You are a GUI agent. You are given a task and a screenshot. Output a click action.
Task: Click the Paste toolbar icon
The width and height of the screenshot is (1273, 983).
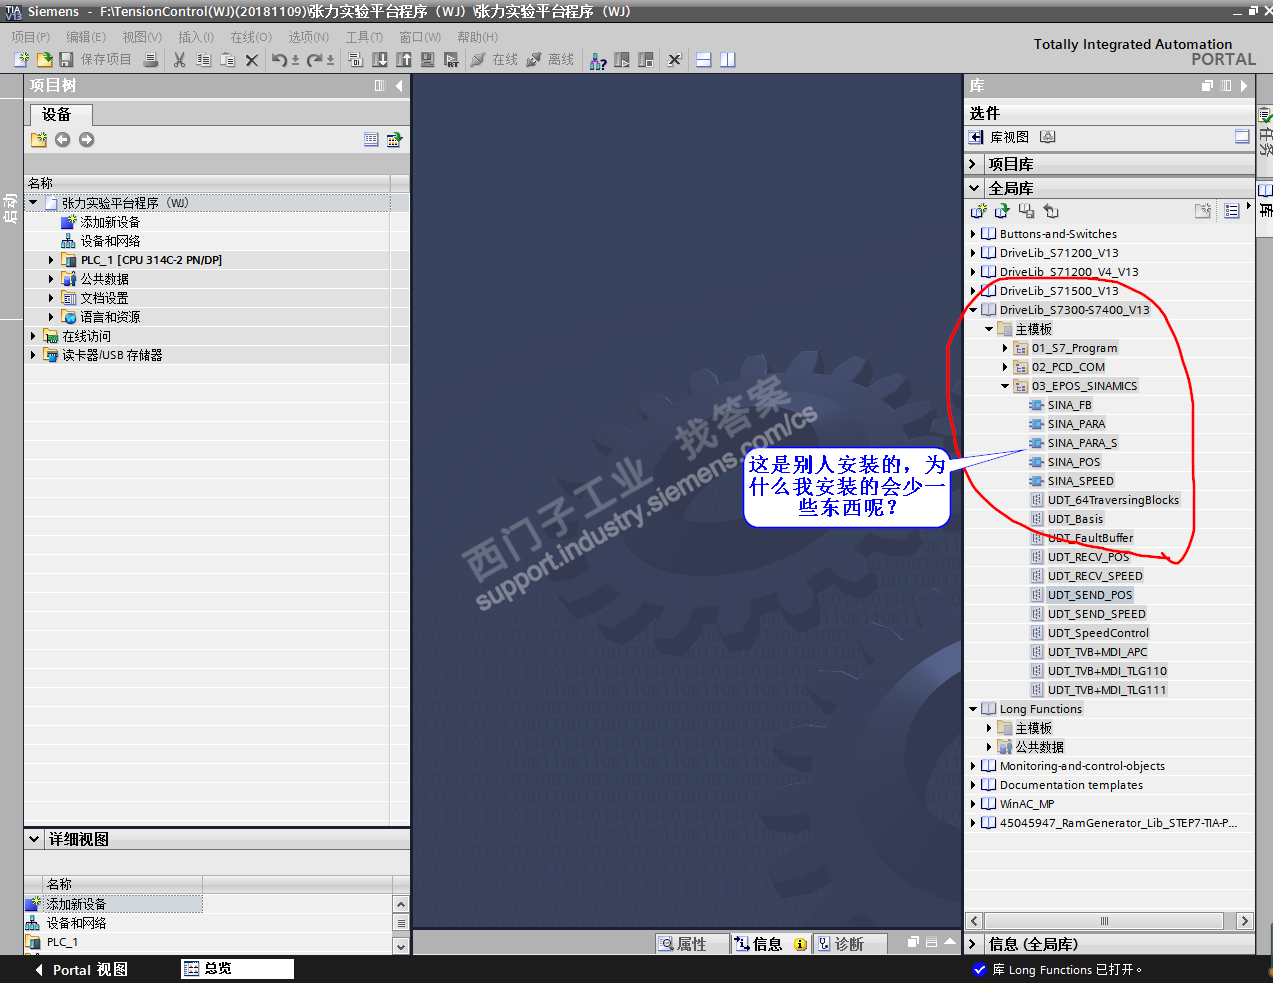point(227,60)
